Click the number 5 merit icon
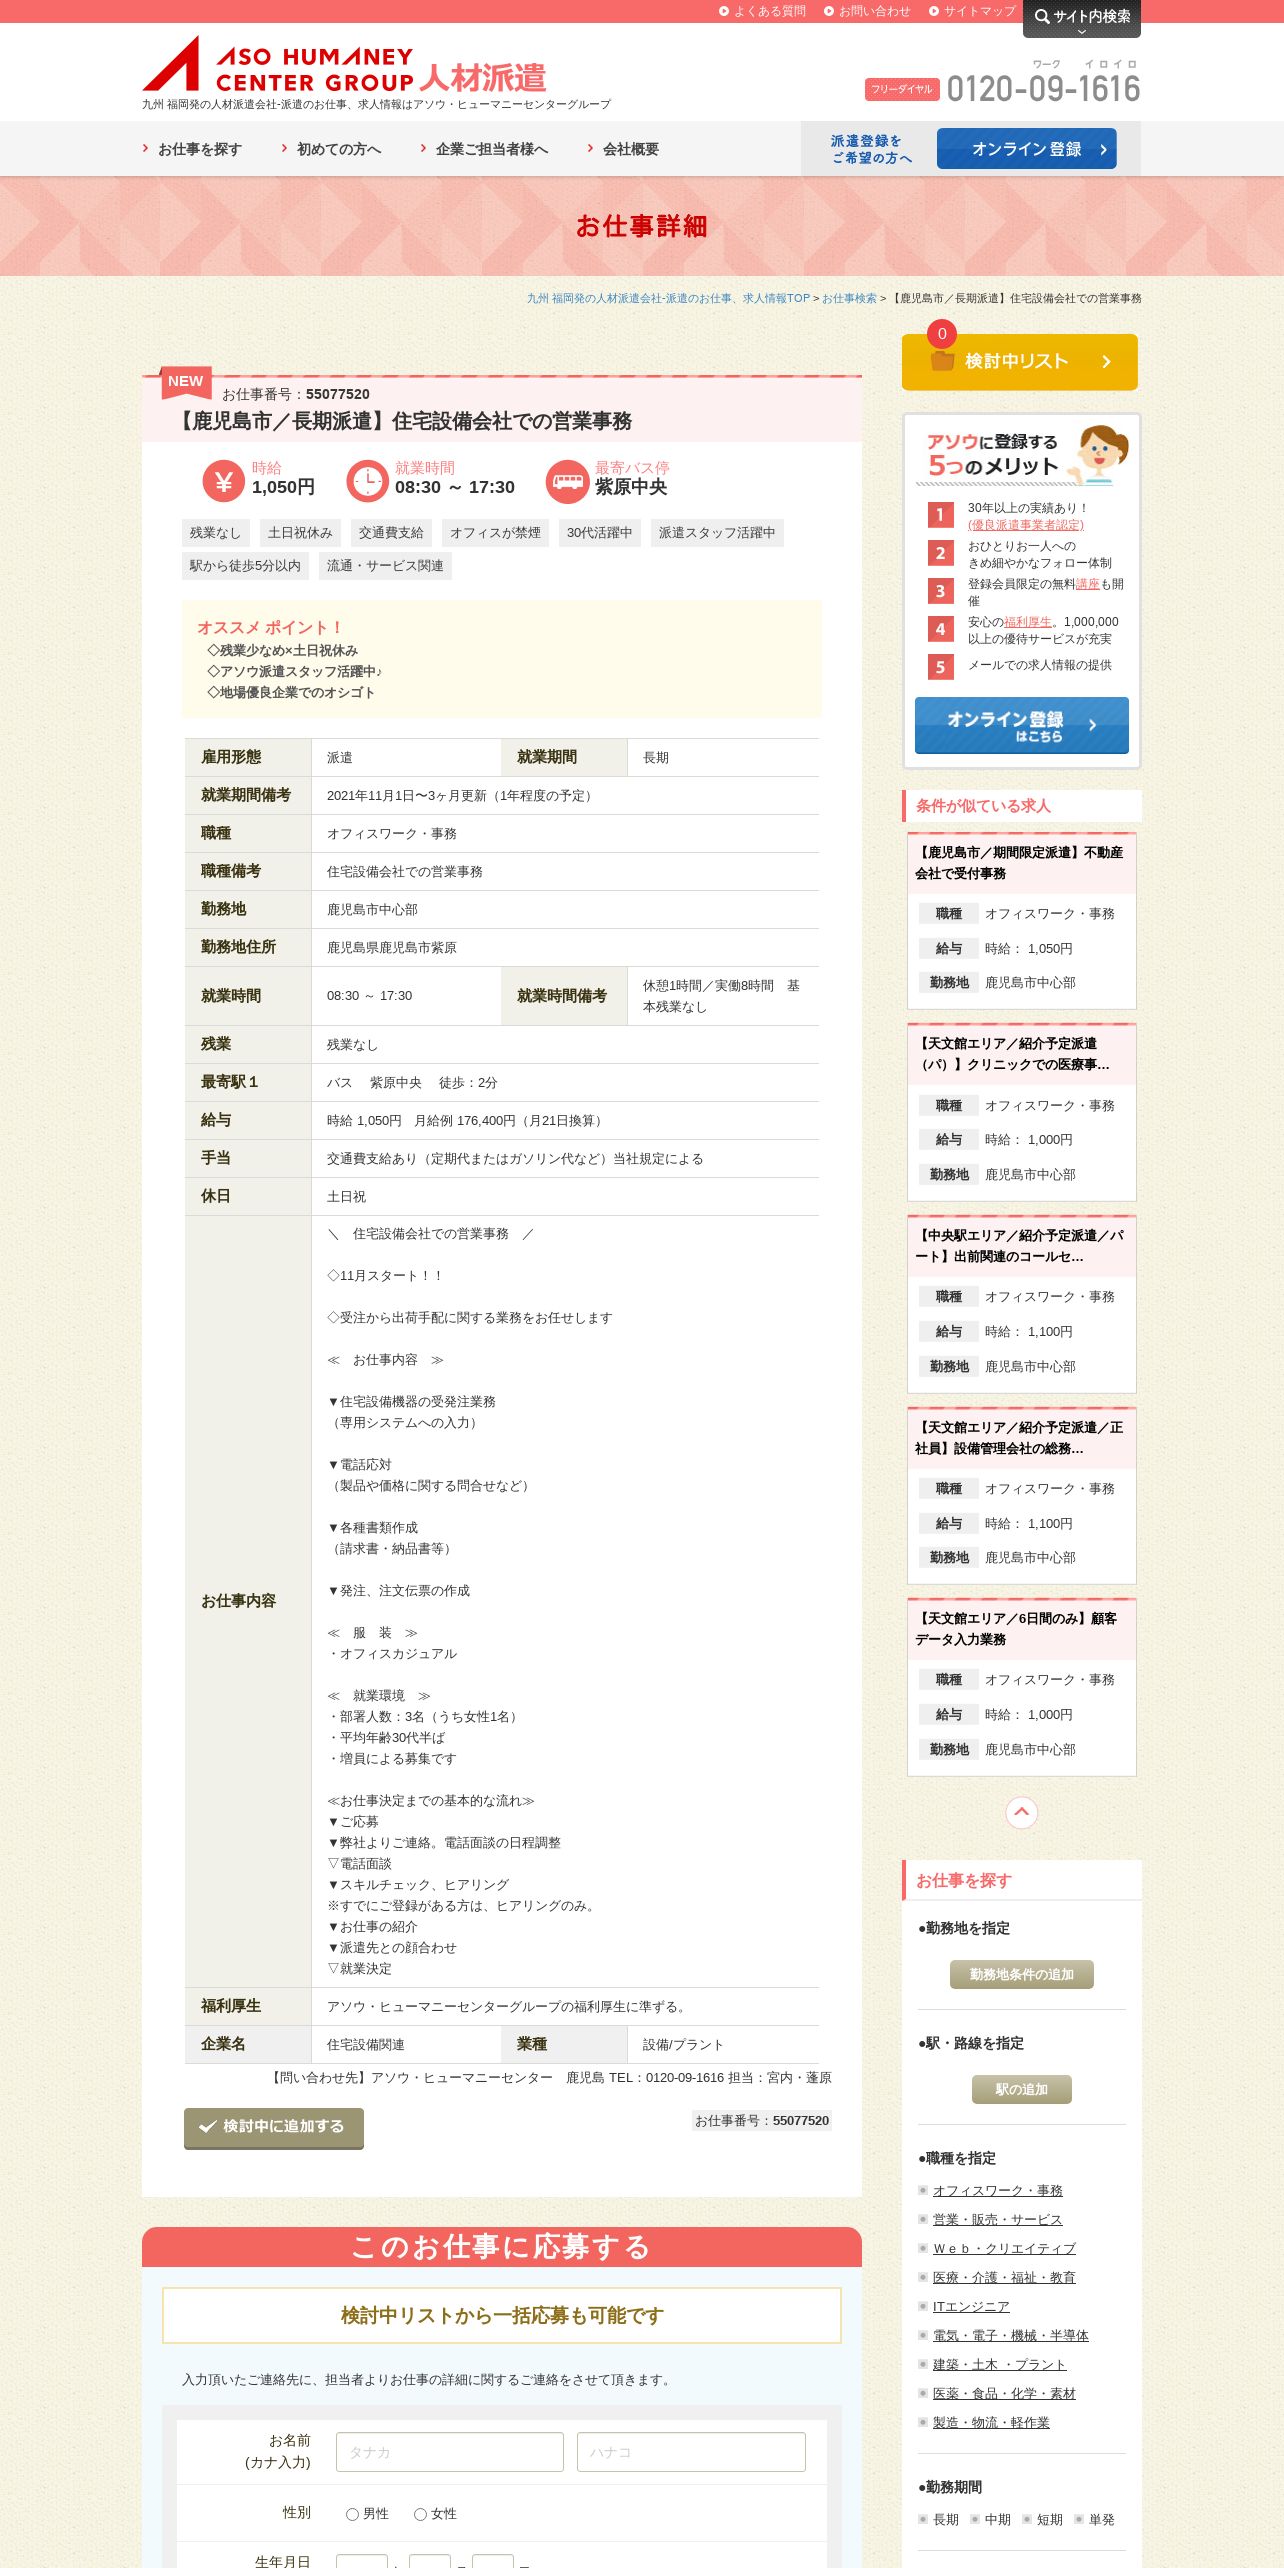Screen dimensions: 1284x2568 tap(940, 667)
